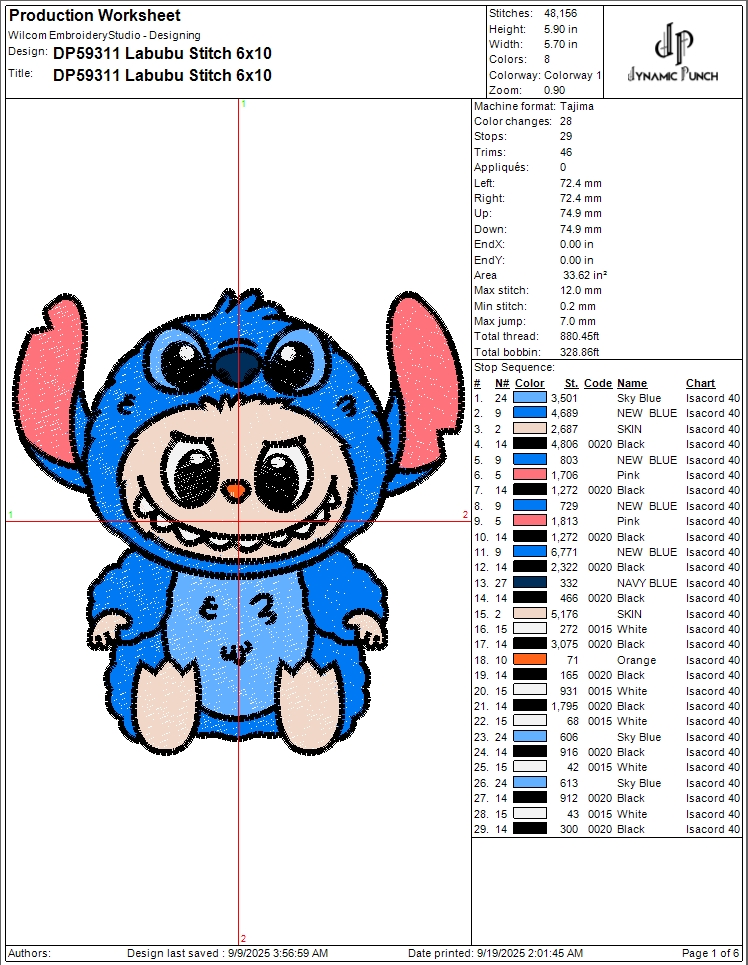The width and height of the screenshot is (748, 965).
Task: Click the Pink swatch in stop 6
Action: point(529,475)
